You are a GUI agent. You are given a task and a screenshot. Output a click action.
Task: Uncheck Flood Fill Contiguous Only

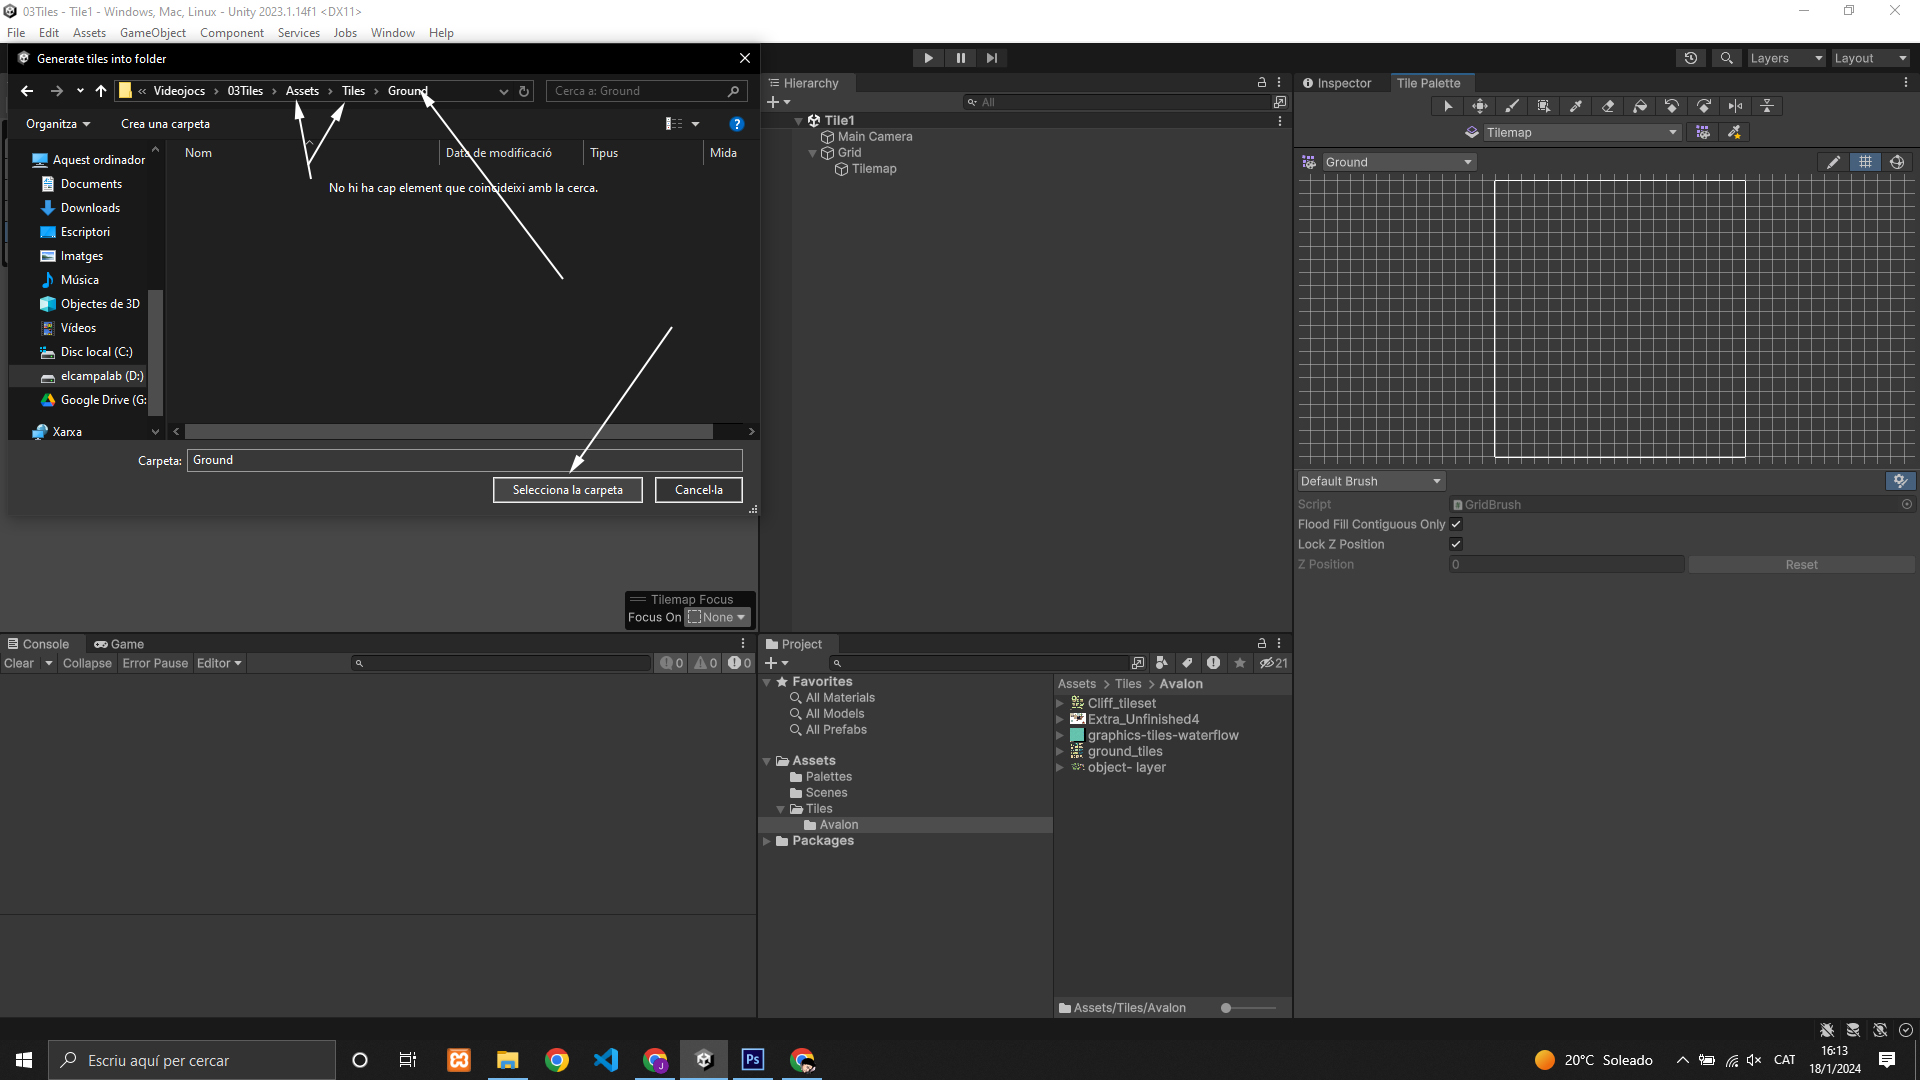[x=1456, y=524]
